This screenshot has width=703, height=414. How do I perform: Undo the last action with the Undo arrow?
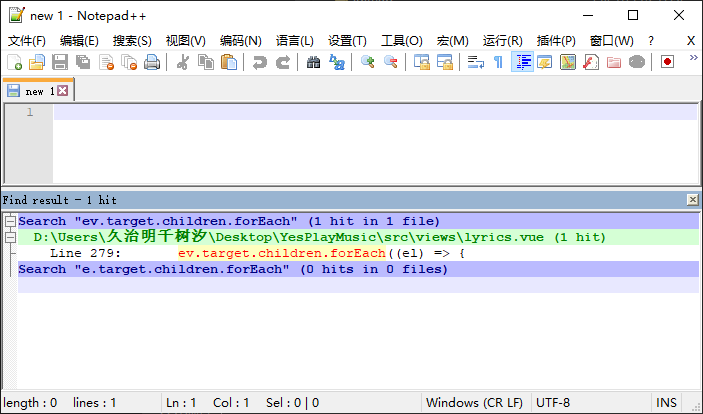pyautogui.click(x=260, y=62)
